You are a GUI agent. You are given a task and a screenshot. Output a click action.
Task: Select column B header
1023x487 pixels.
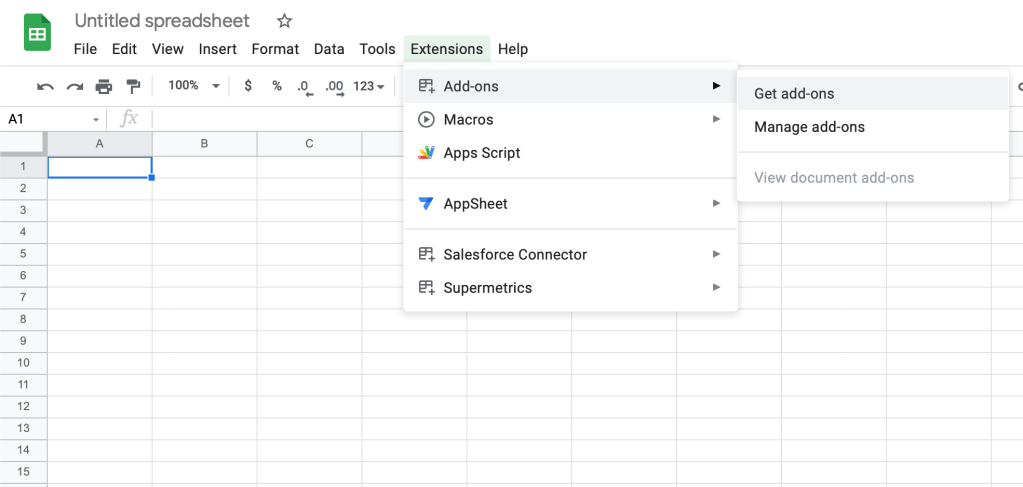point(204,144)
